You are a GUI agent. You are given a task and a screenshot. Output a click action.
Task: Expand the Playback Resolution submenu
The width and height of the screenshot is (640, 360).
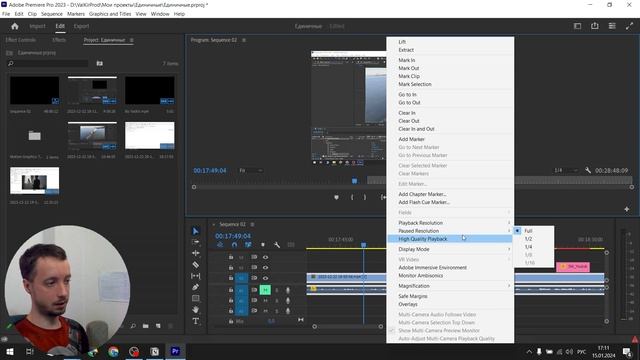[450, 223]
